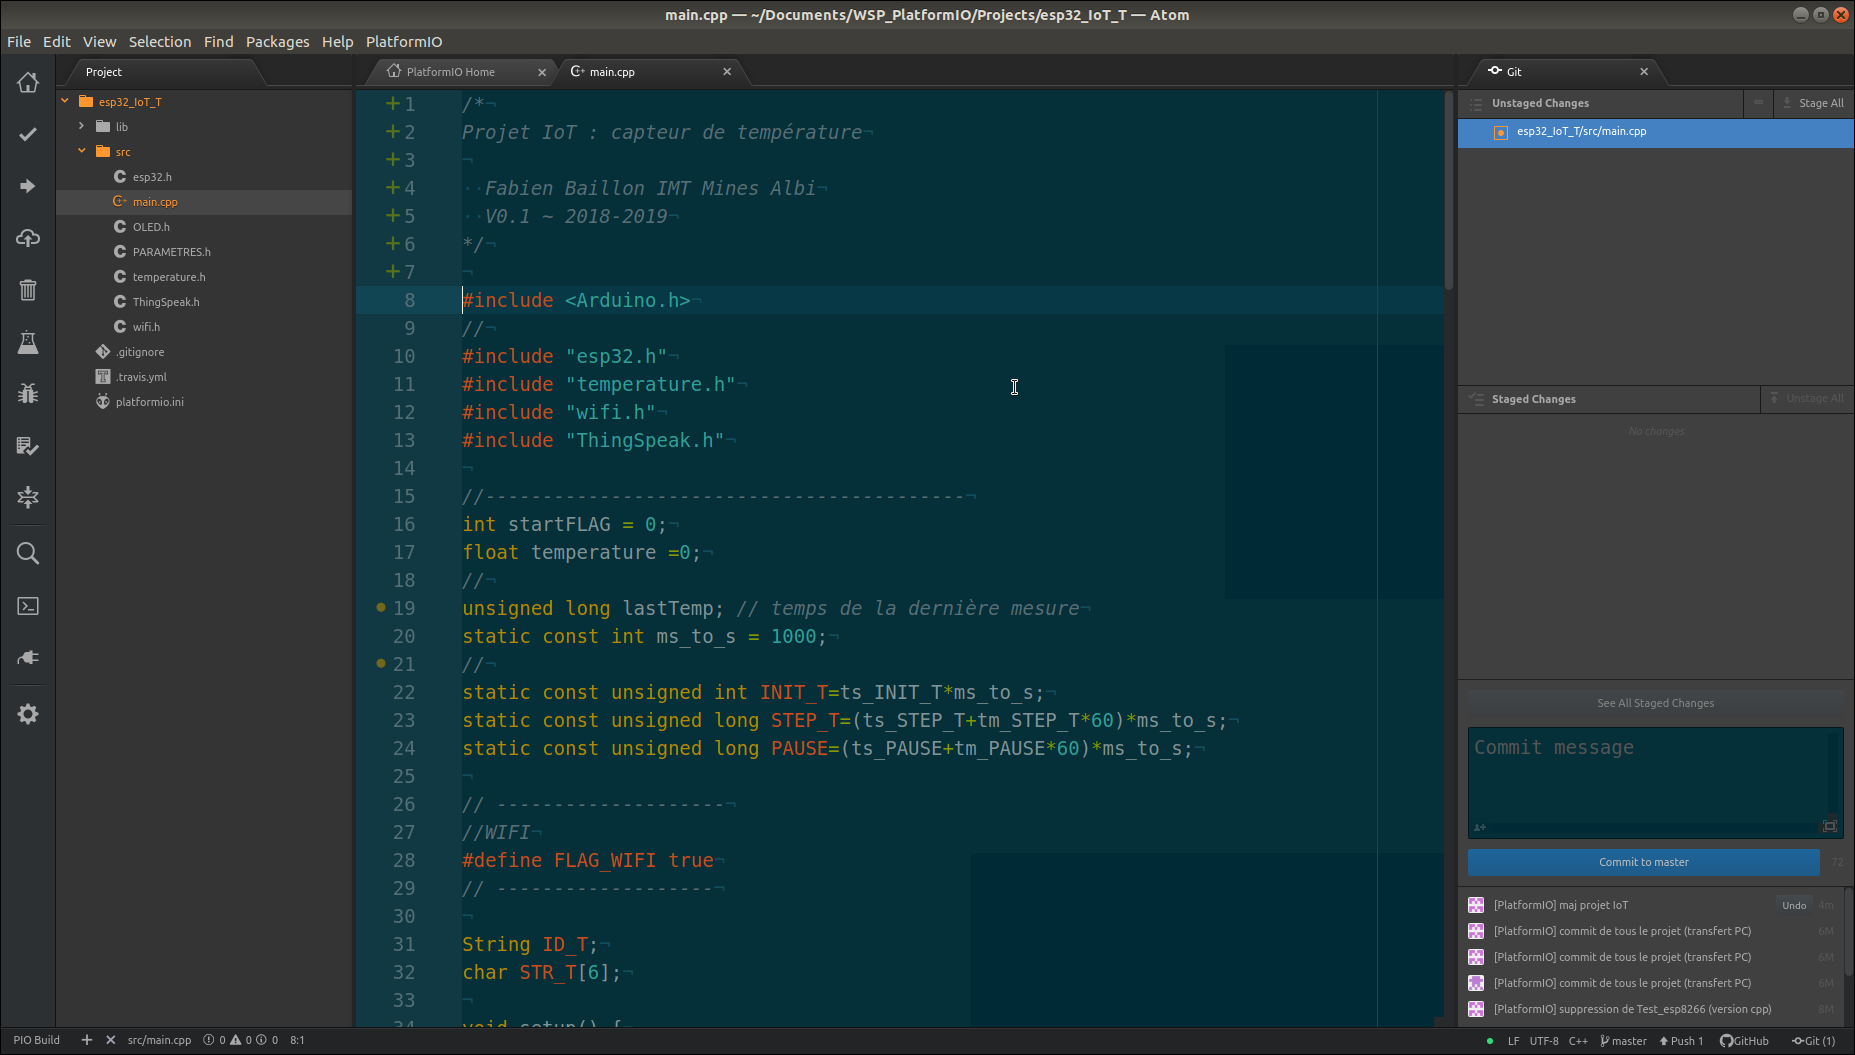Open the terminal icon in sidebar
Image resolution: width=1855 pixels, height=1055 pixels.
[x=28, y=606]
